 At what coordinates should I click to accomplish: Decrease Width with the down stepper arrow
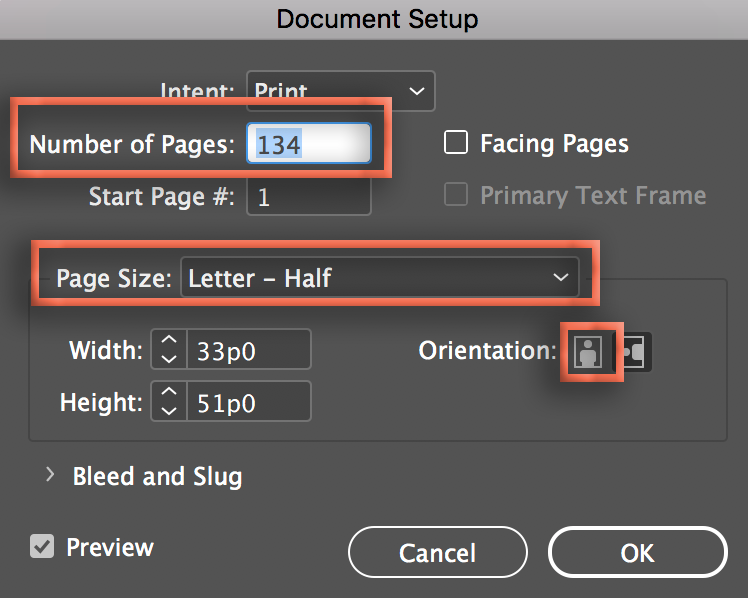pyautogui.click(x=169, y=359)
